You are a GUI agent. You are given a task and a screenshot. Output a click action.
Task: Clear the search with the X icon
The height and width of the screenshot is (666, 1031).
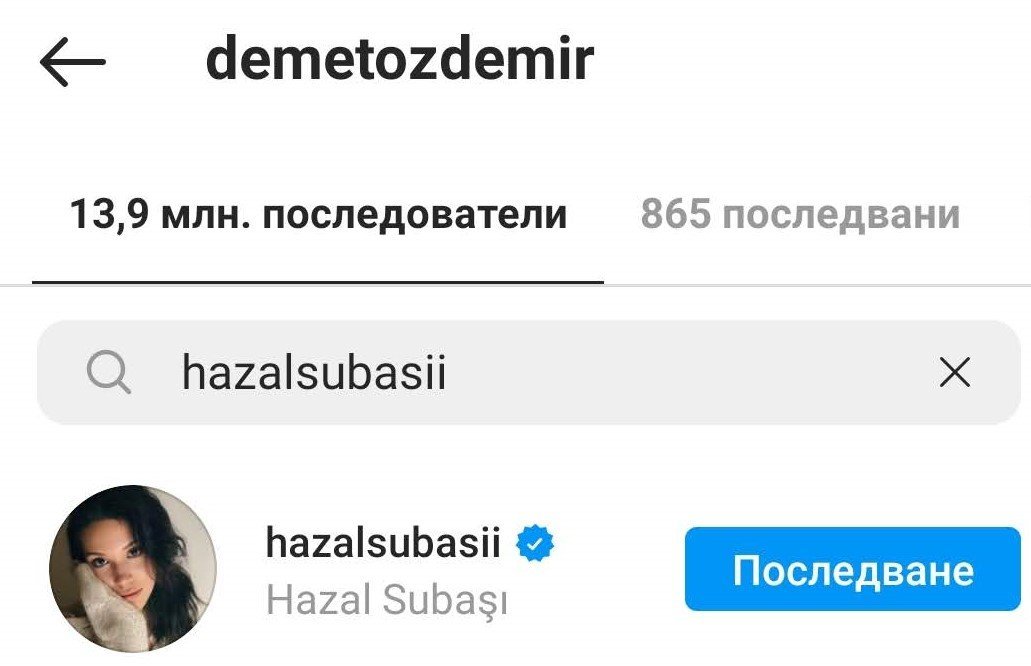pyautogui.click(x=955, y=373)
